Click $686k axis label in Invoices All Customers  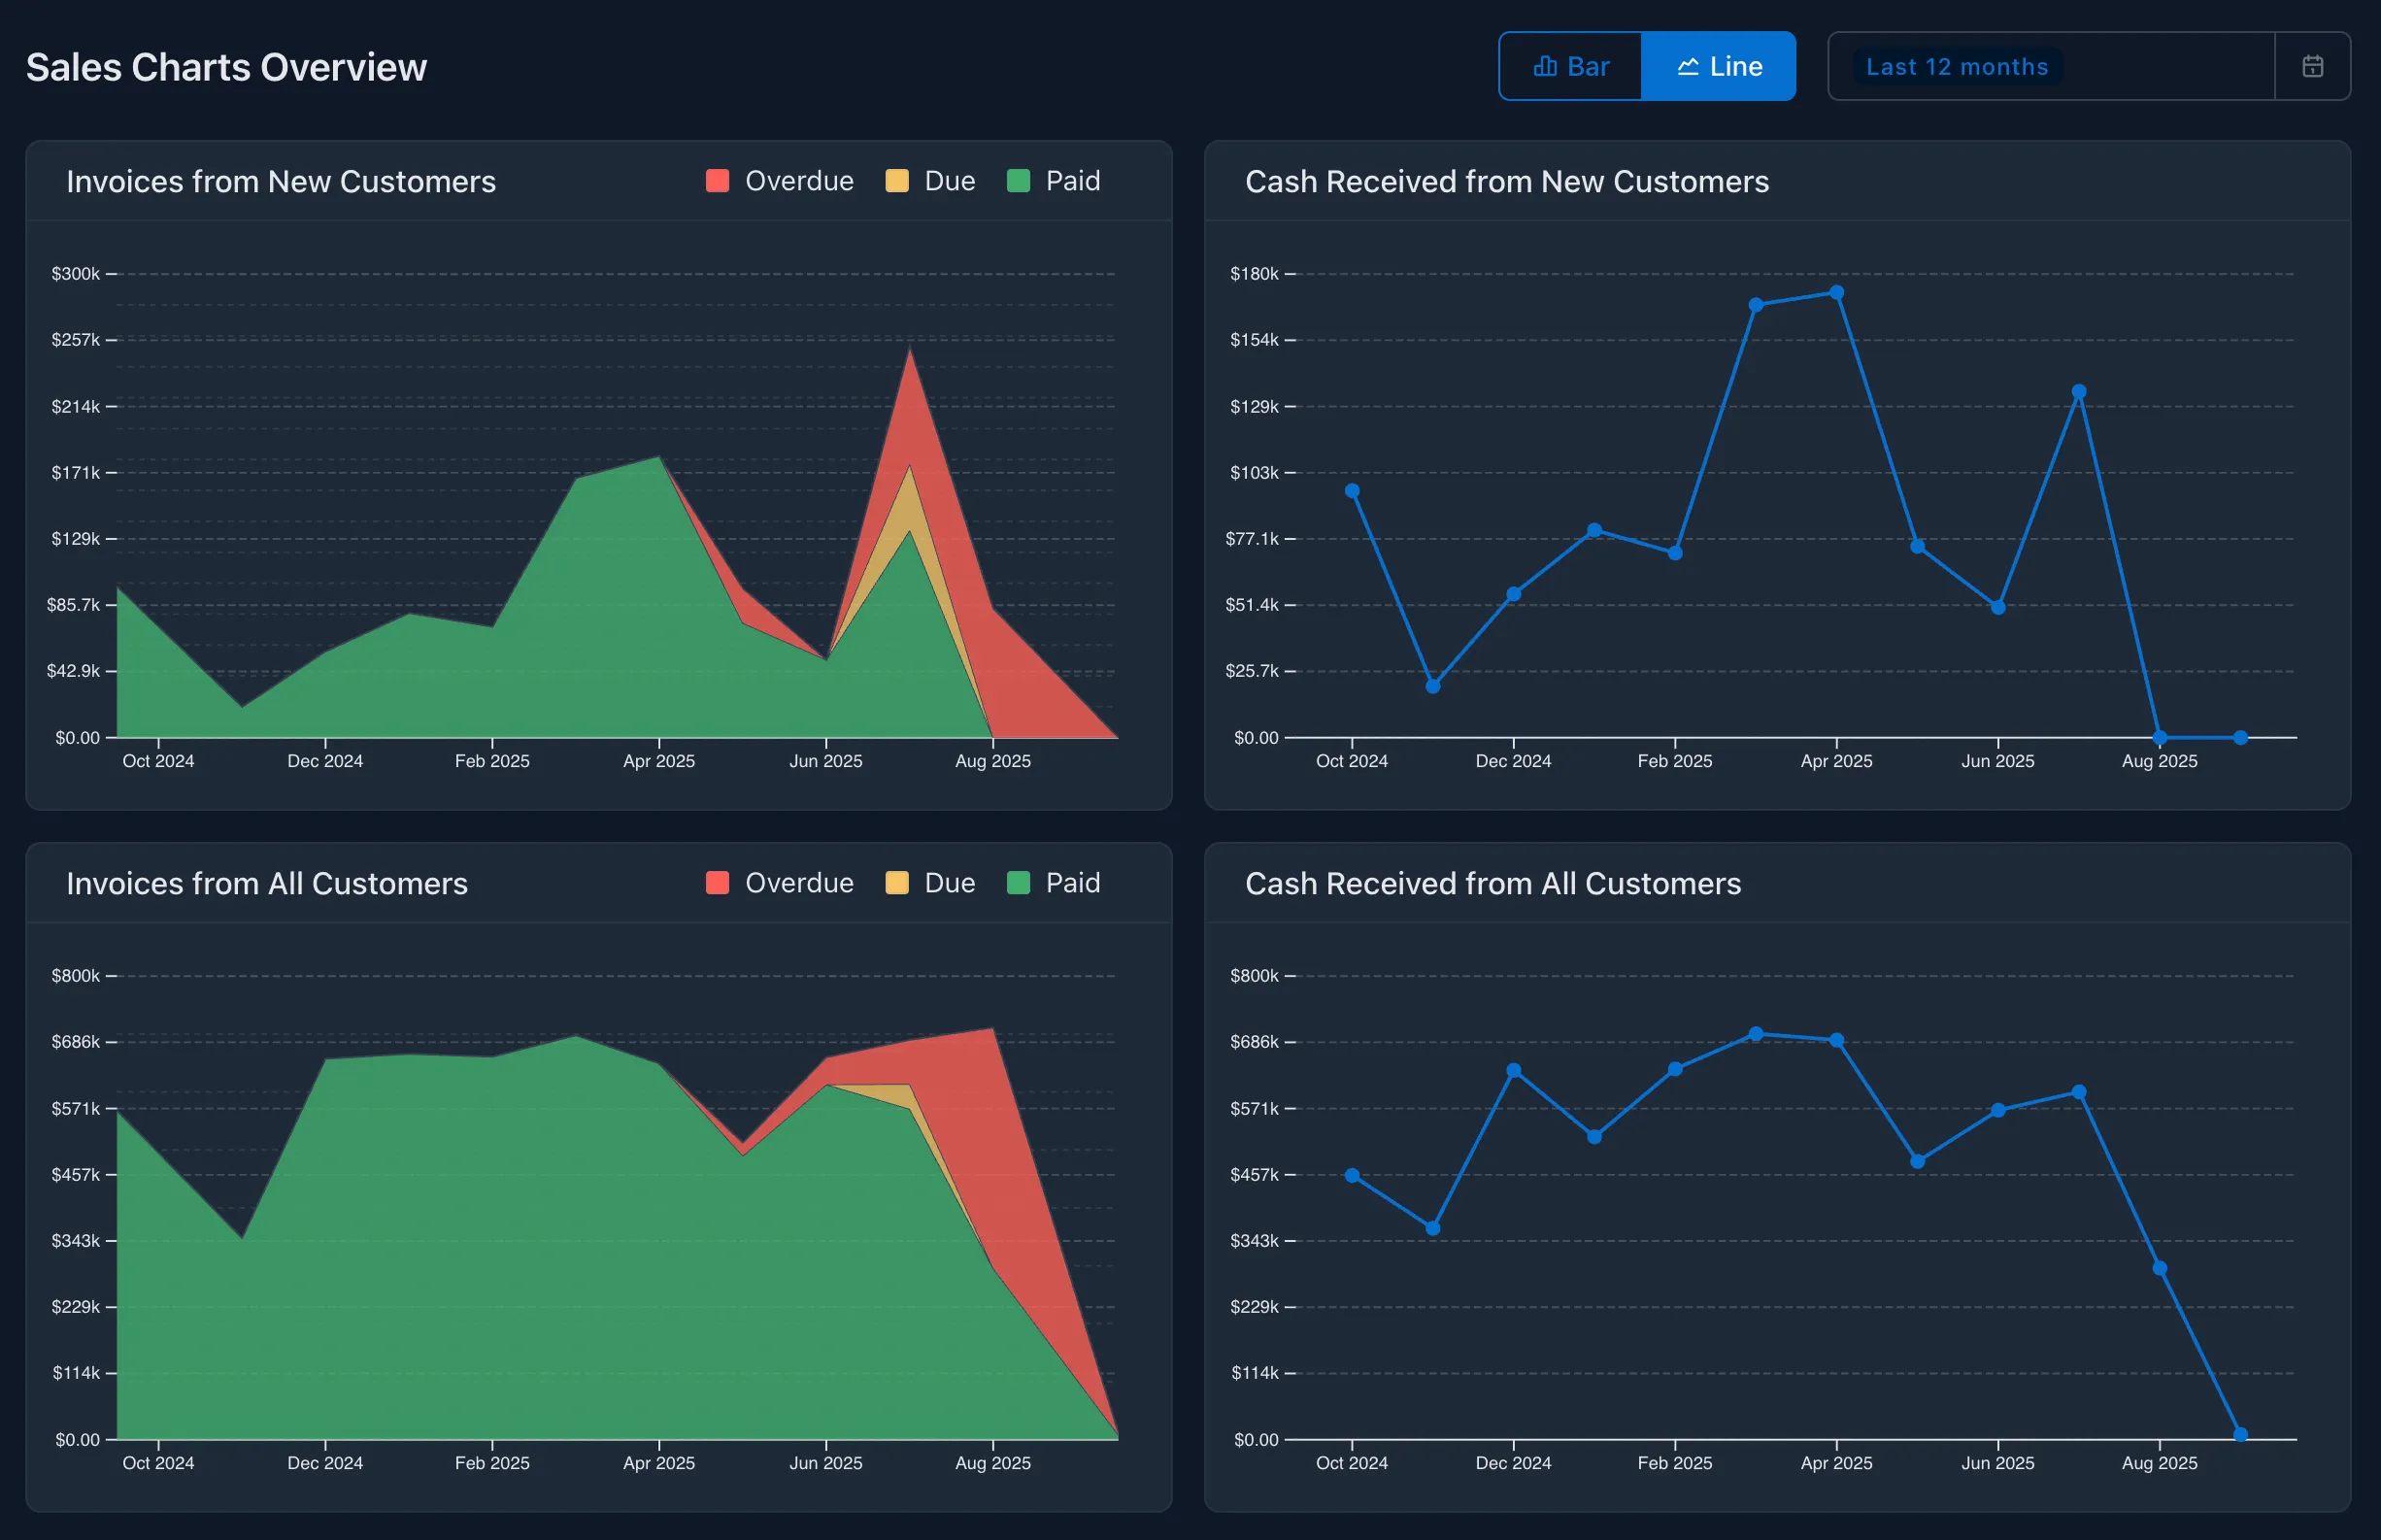[x=76, y=1042]
